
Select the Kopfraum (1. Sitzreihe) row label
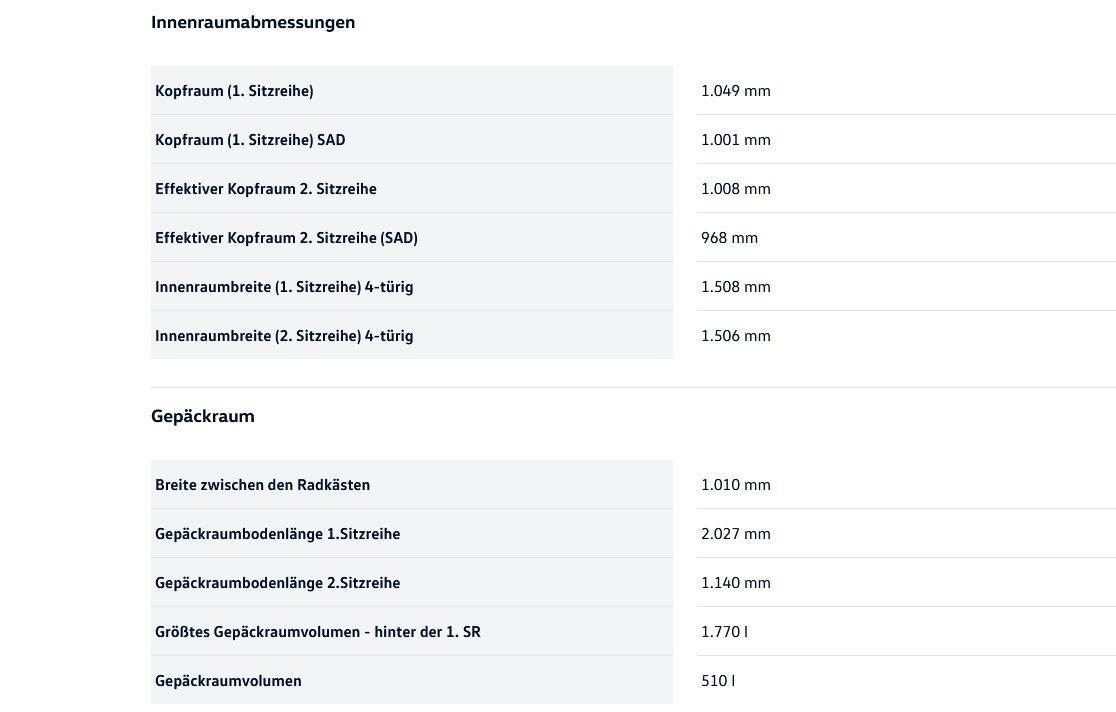click(x=234, y=90)
